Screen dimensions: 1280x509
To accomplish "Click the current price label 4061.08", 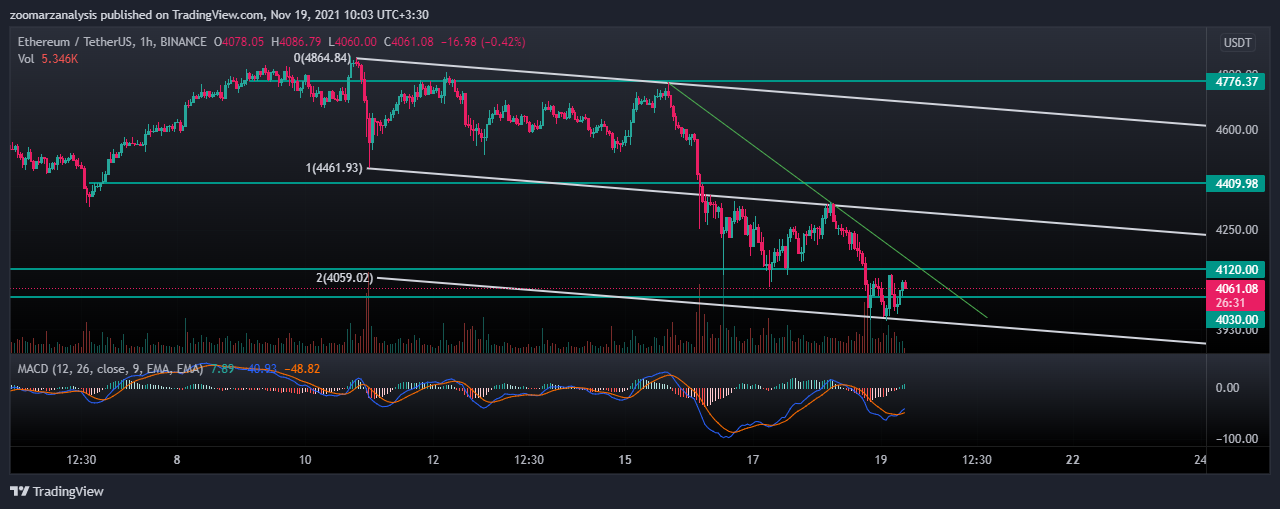I will (1237, 289).
